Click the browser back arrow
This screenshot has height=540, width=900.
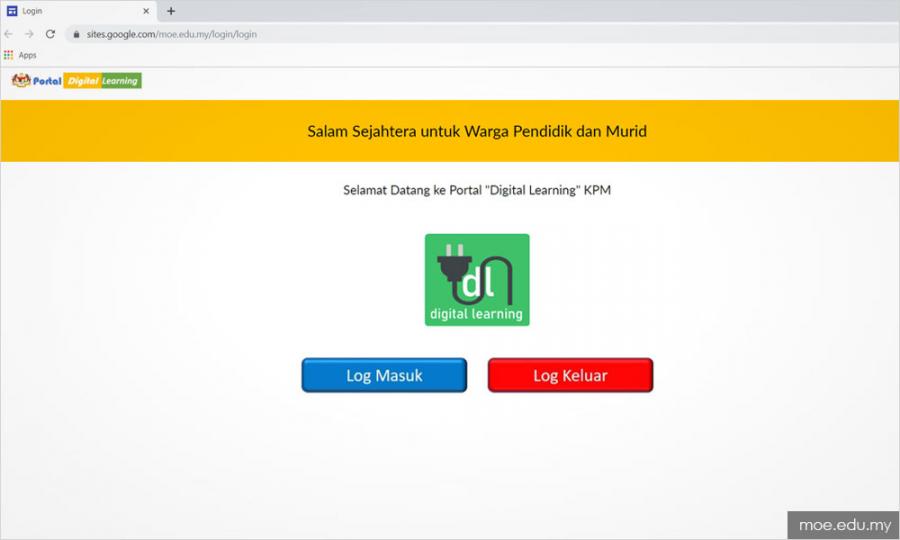(9, 34)
